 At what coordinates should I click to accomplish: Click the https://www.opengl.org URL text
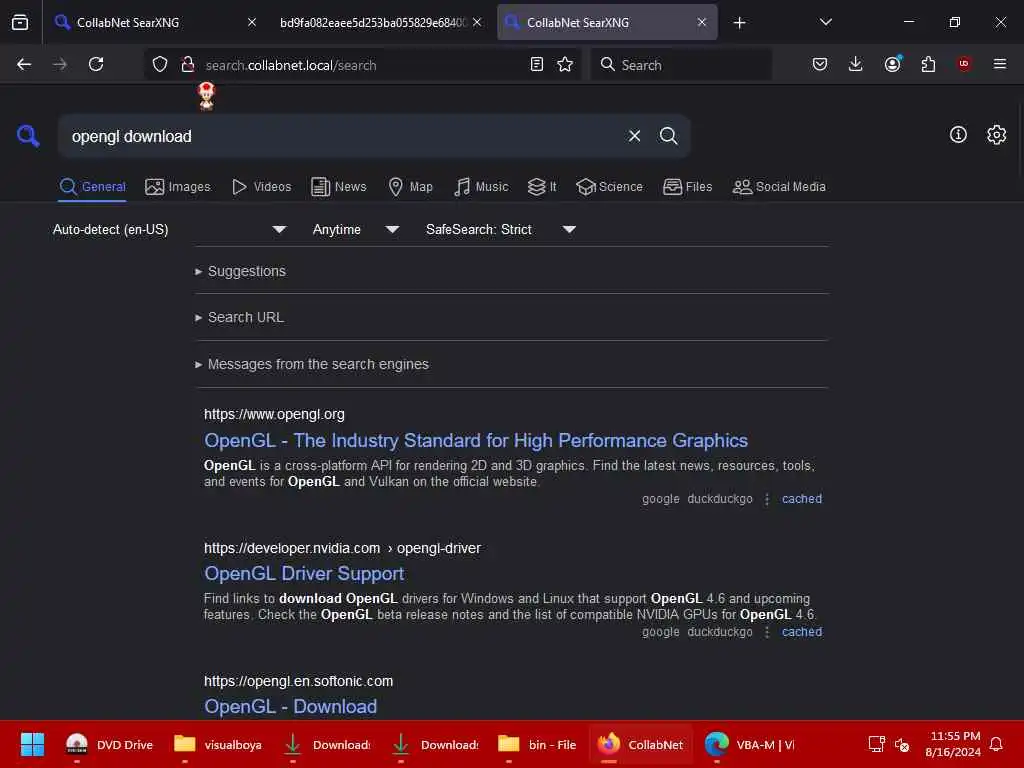(274, 415)
